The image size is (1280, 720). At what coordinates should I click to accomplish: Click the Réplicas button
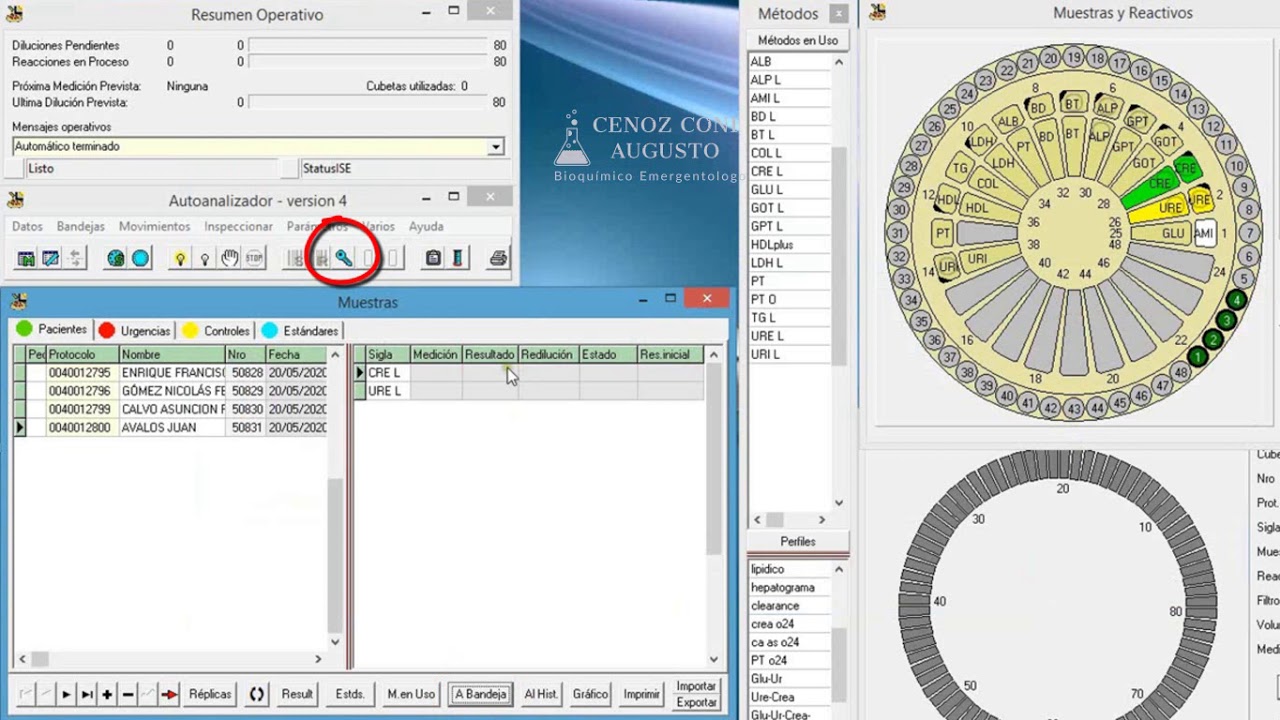coord(210,694)
